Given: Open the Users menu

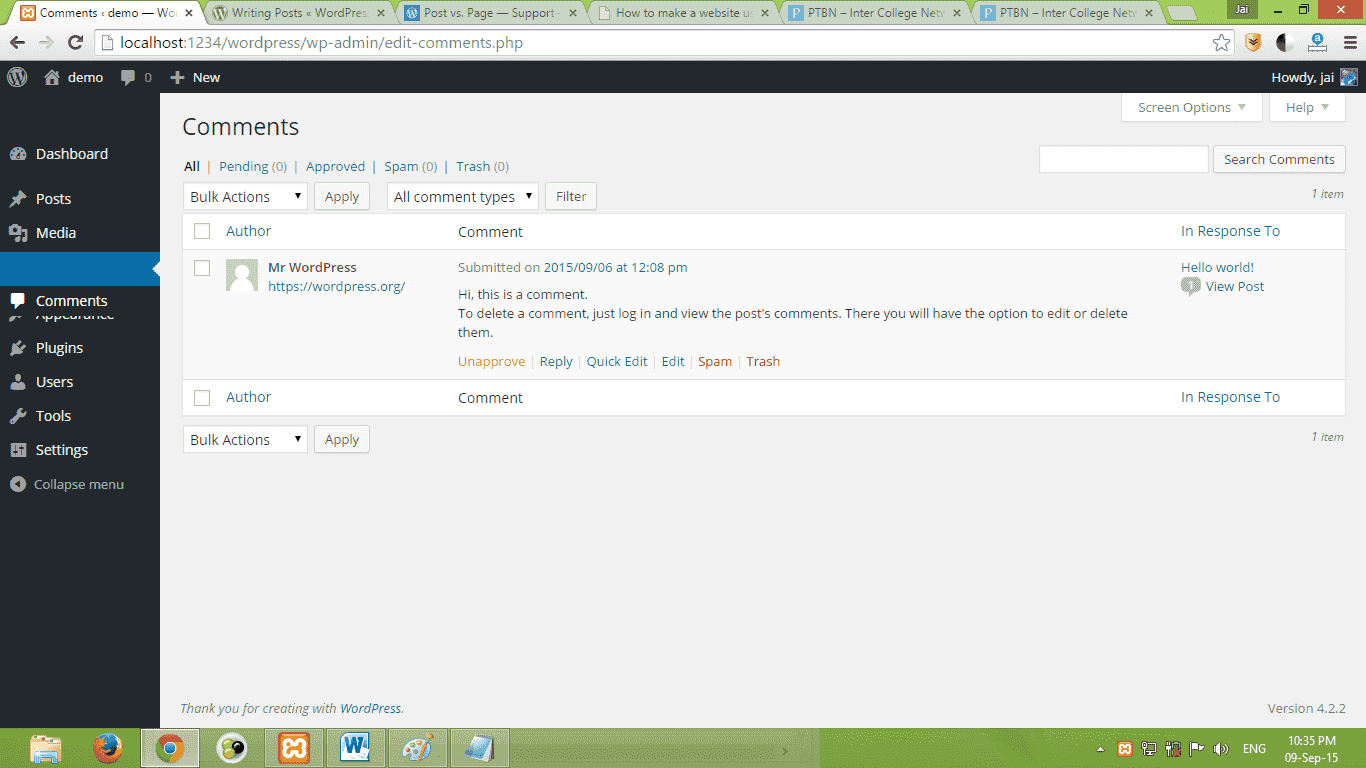Looking at the screenshot, I should point(54,382).
